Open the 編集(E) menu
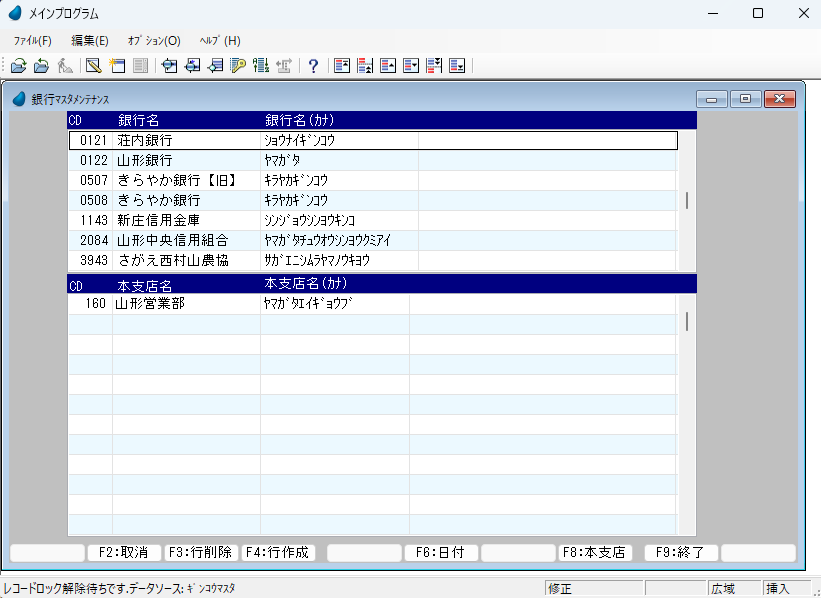 tap(90, 41)
